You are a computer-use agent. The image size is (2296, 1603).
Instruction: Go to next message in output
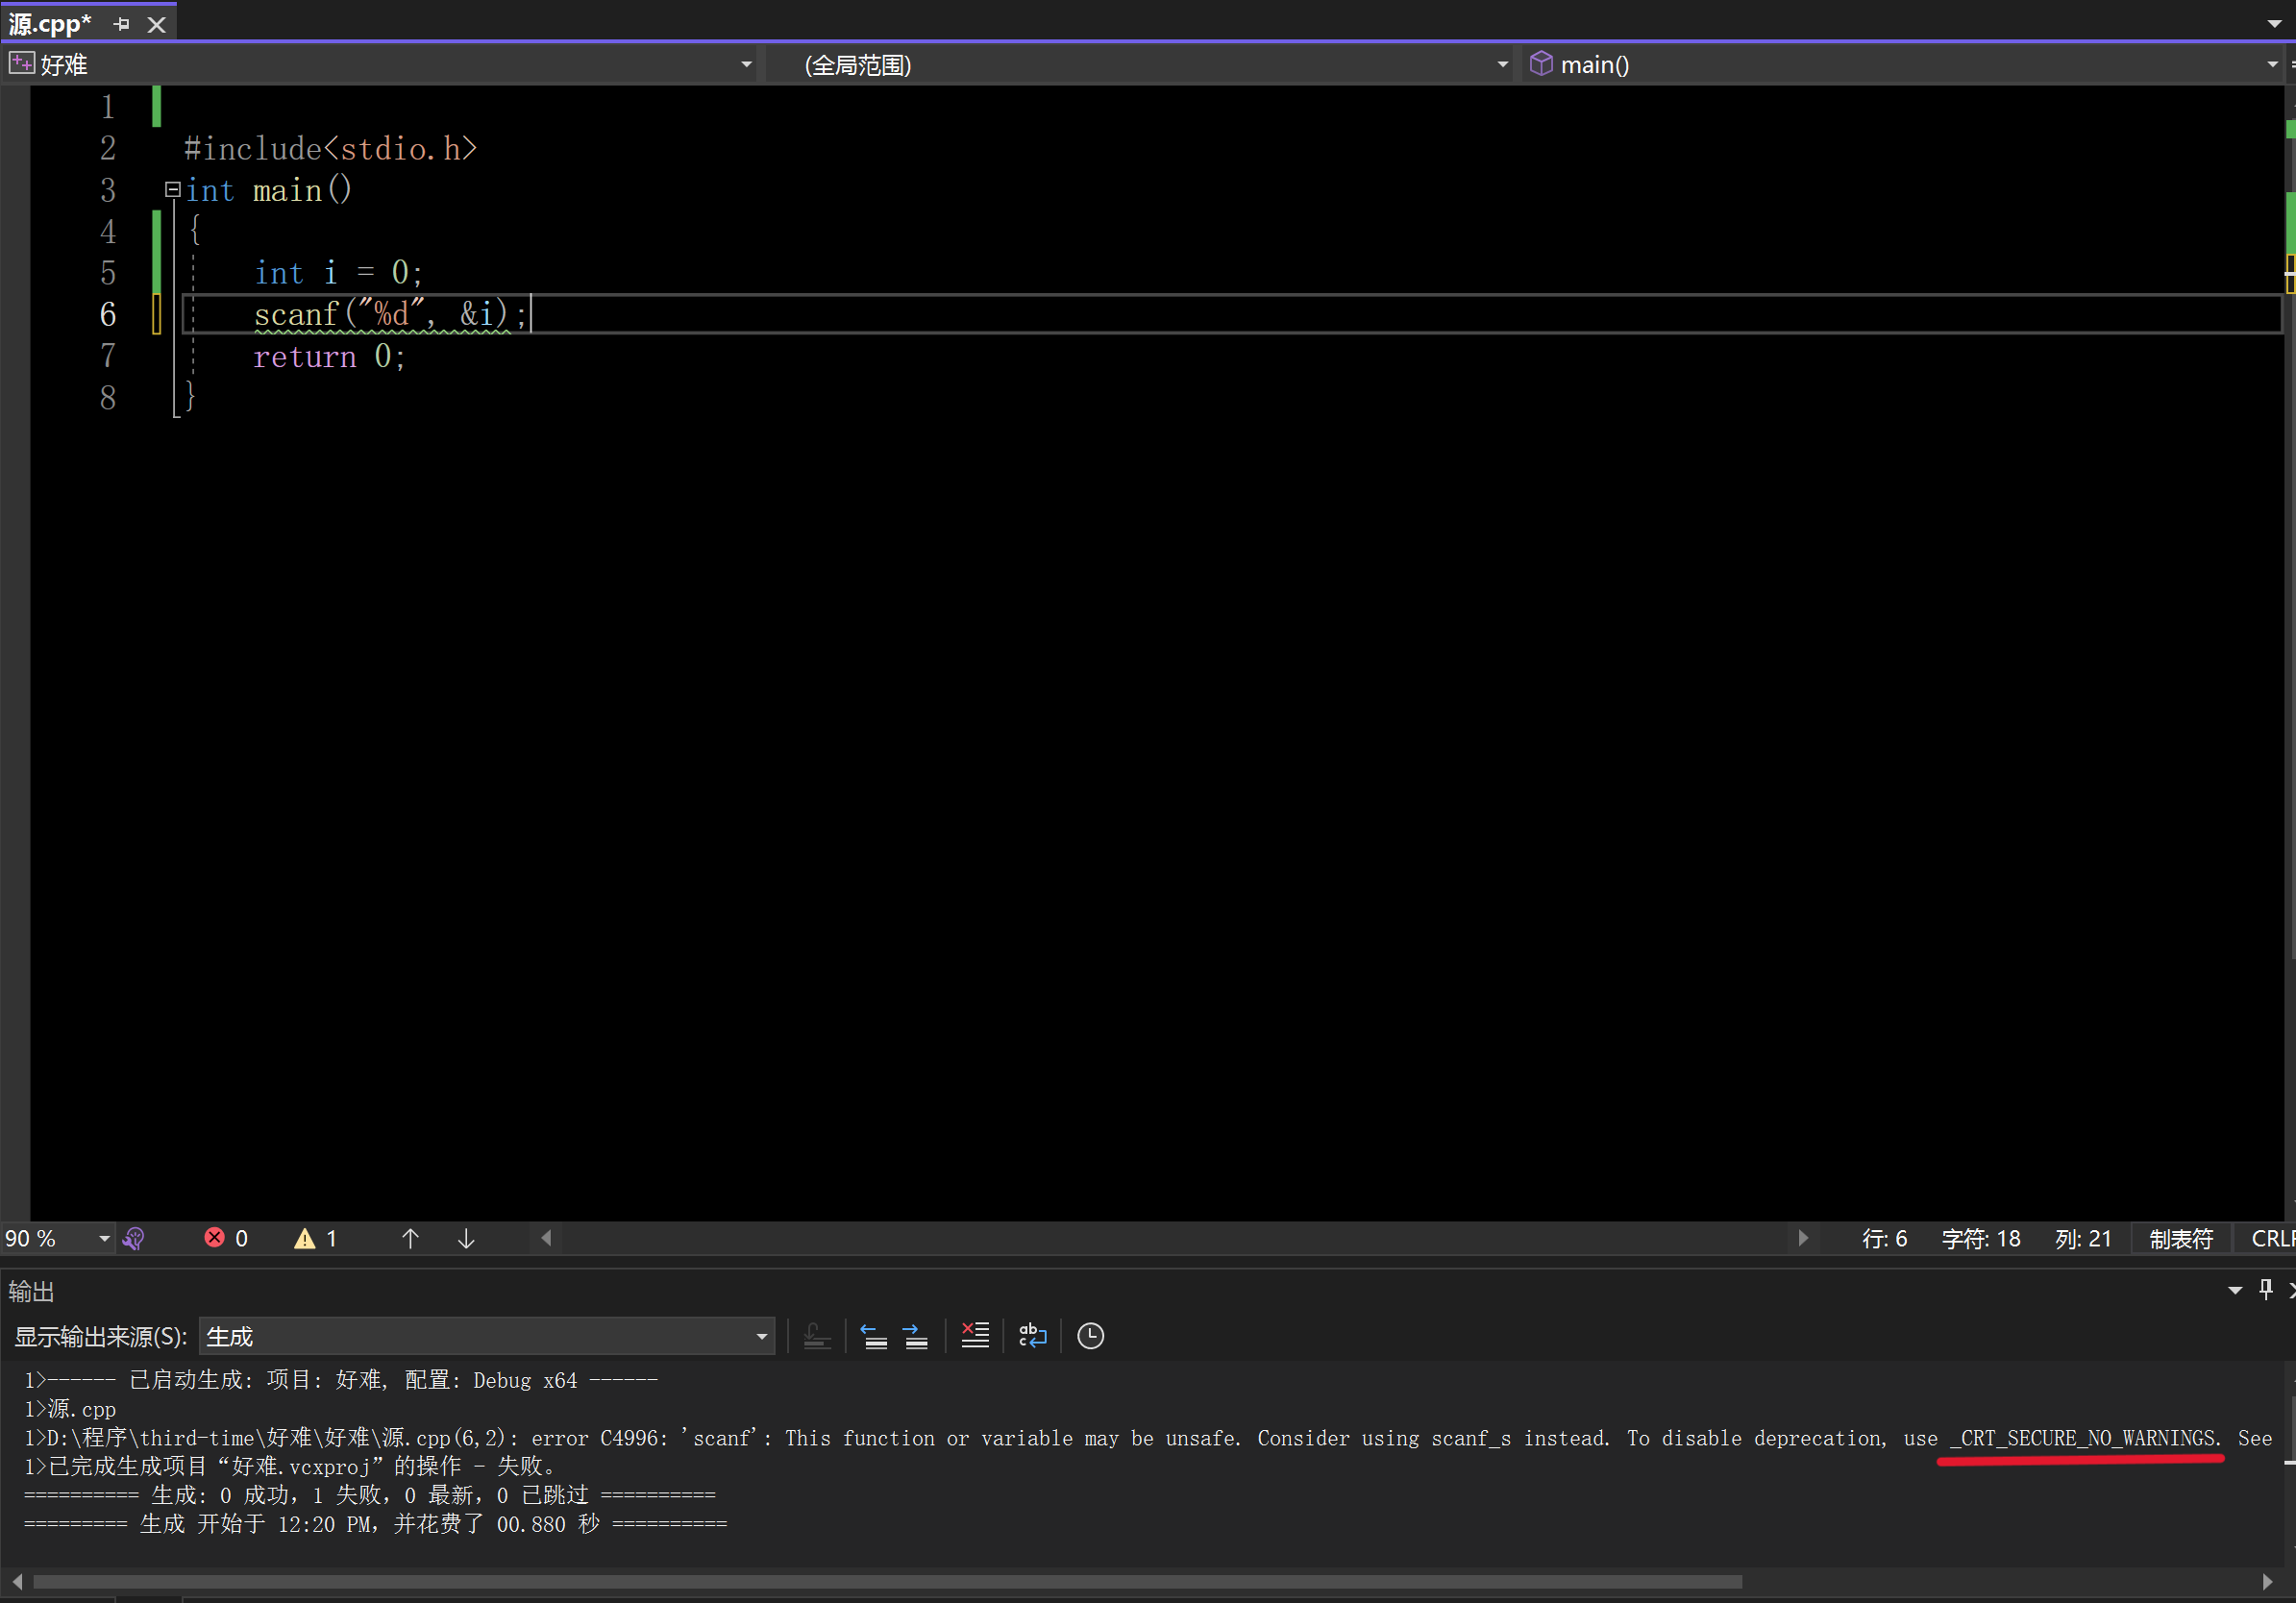915,1336
